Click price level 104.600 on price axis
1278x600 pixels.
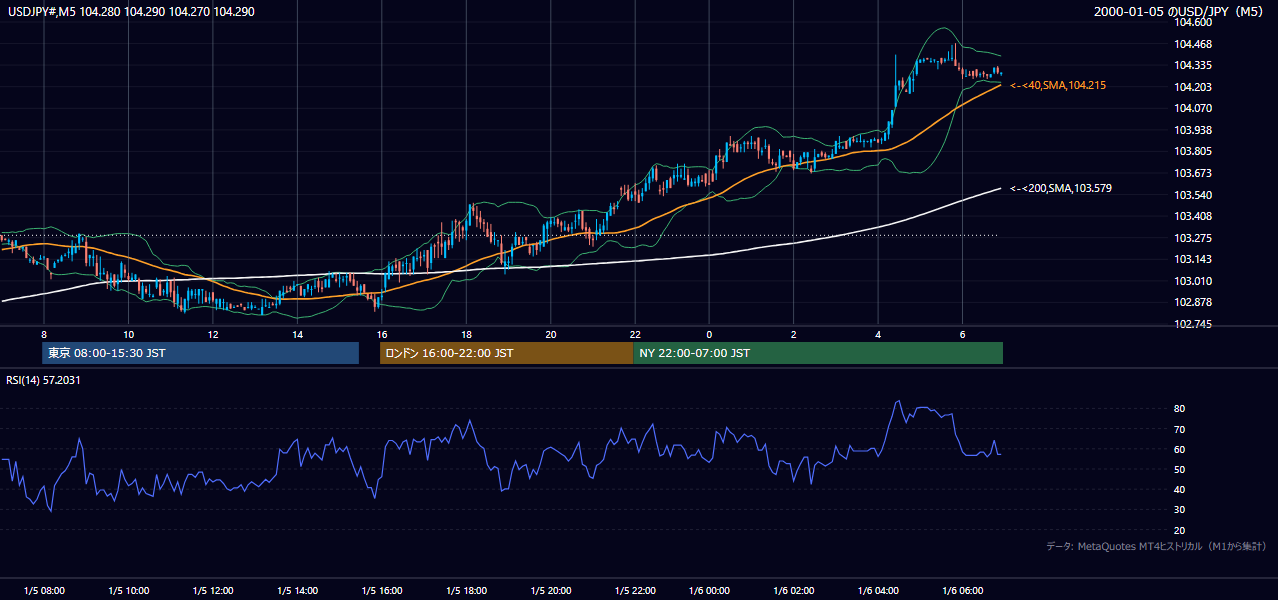pyautogui.click(x=1195, y=22)
